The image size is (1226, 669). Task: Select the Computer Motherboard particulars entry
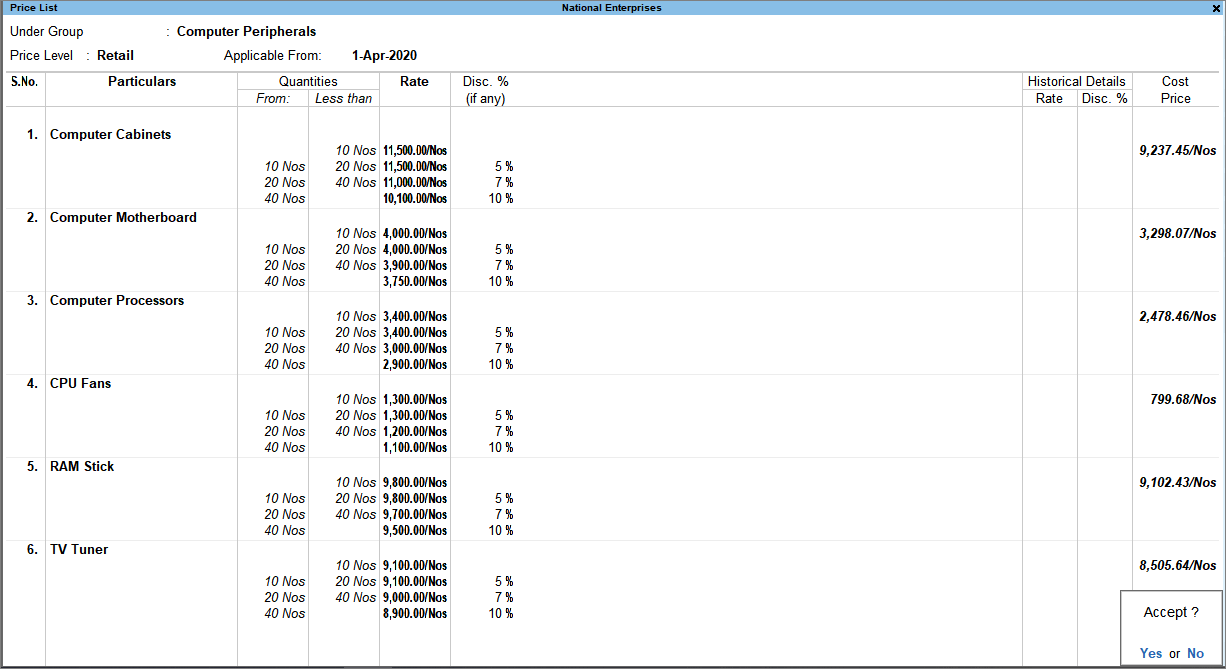tap(123, 217)
